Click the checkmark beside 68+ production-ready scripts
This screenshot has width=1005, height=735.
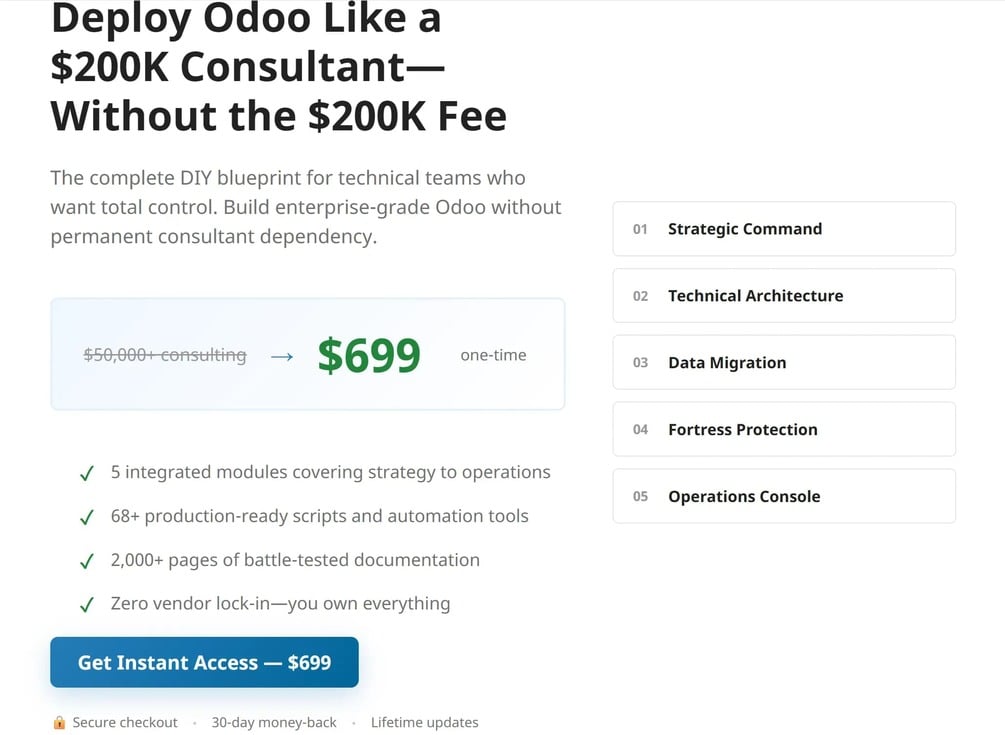tap(87, 517)
